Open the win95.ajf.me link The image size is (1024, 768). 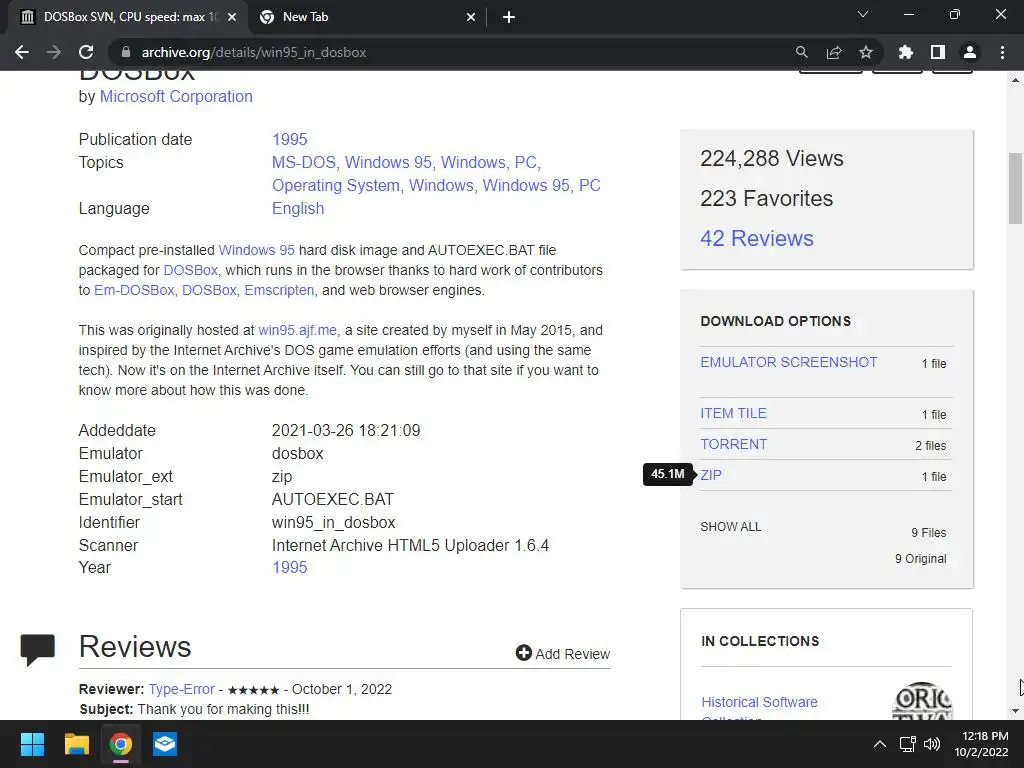(297, 330)
